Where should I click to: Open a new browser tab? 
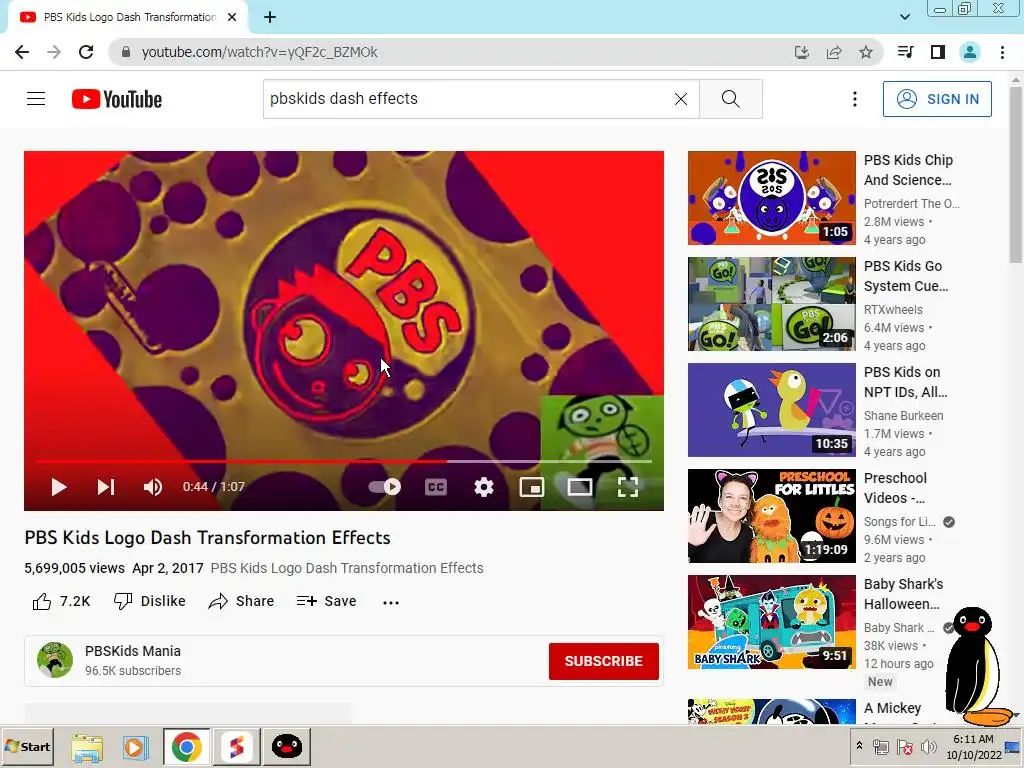(x=270, y=18)
